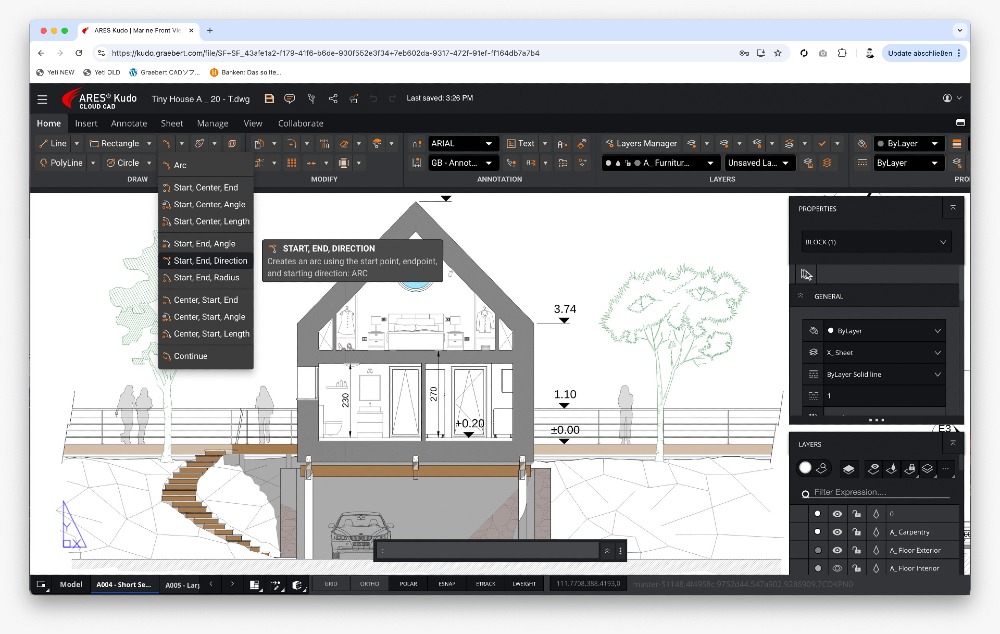
Task: Toggle ORTHO mode in status bar
Action: point(369,584)
